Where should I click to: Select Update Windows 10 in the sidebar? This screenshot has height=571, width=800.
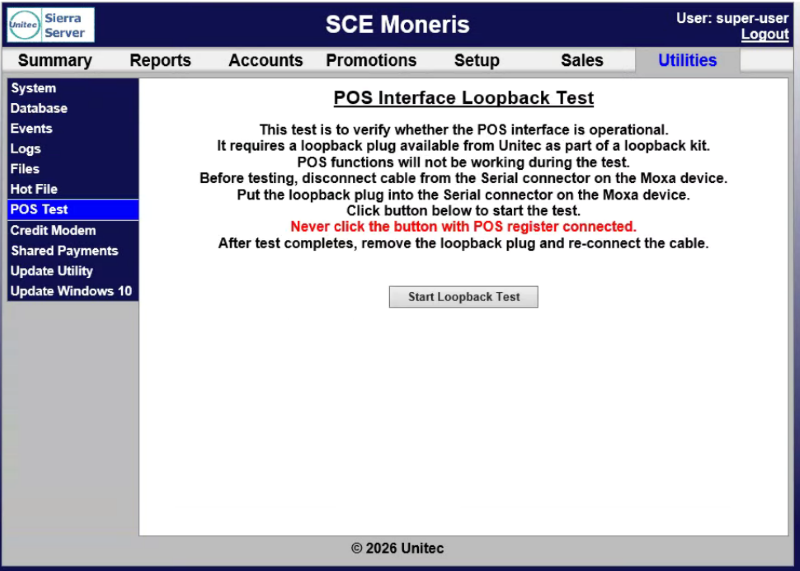(73, 291)
